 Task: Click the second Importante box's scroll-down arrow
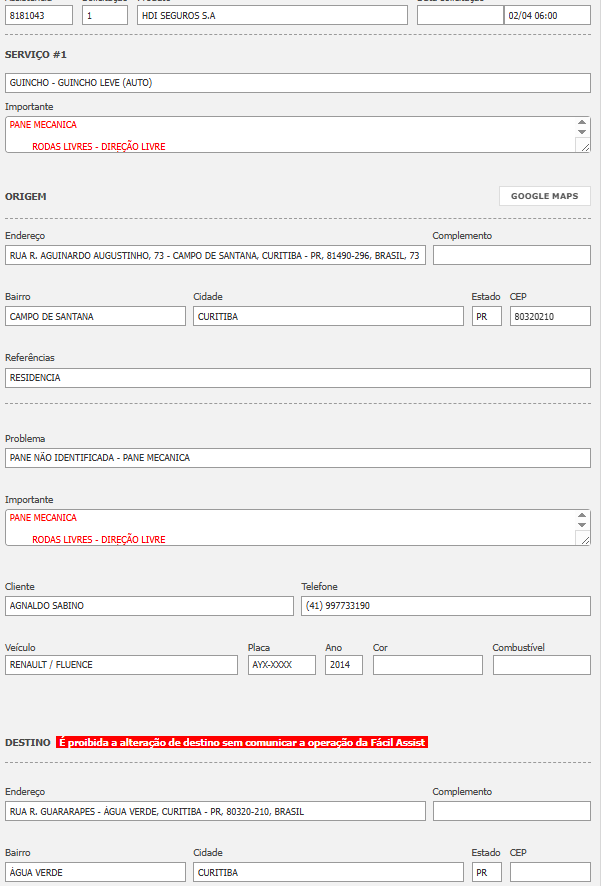[582, 526]
